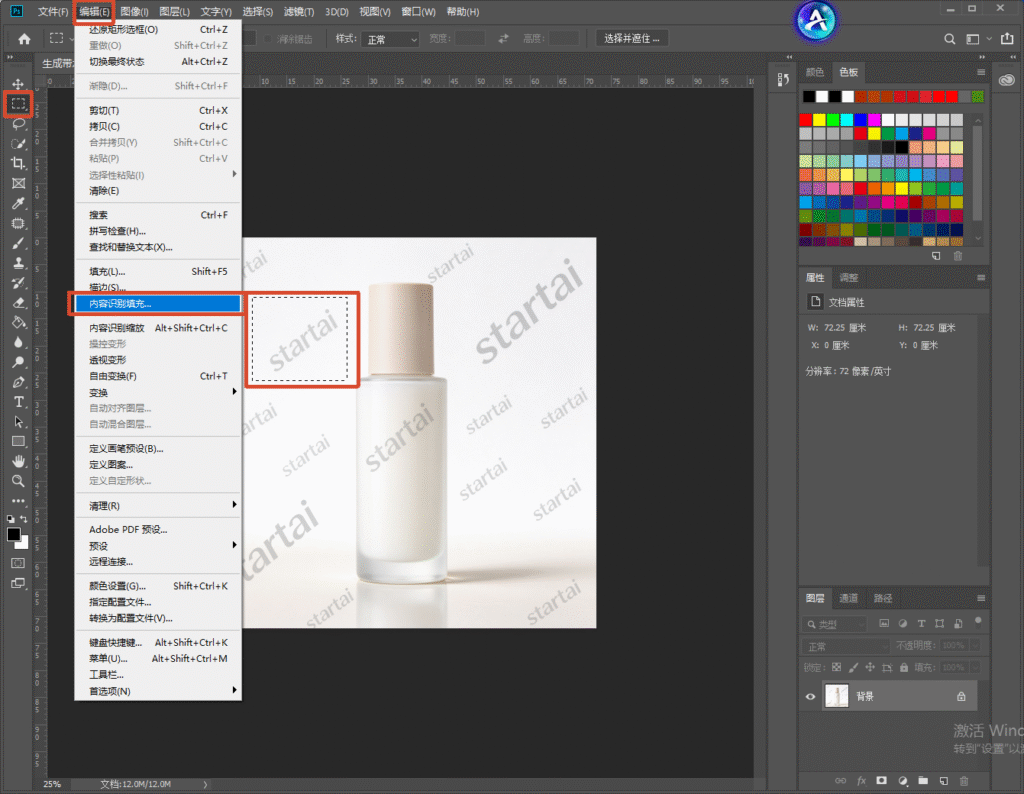Image resolution: width=1024 pixels, height=794 pixels.
Task: Toggle the type layer filter icon
Action: [x=921, y=624]
